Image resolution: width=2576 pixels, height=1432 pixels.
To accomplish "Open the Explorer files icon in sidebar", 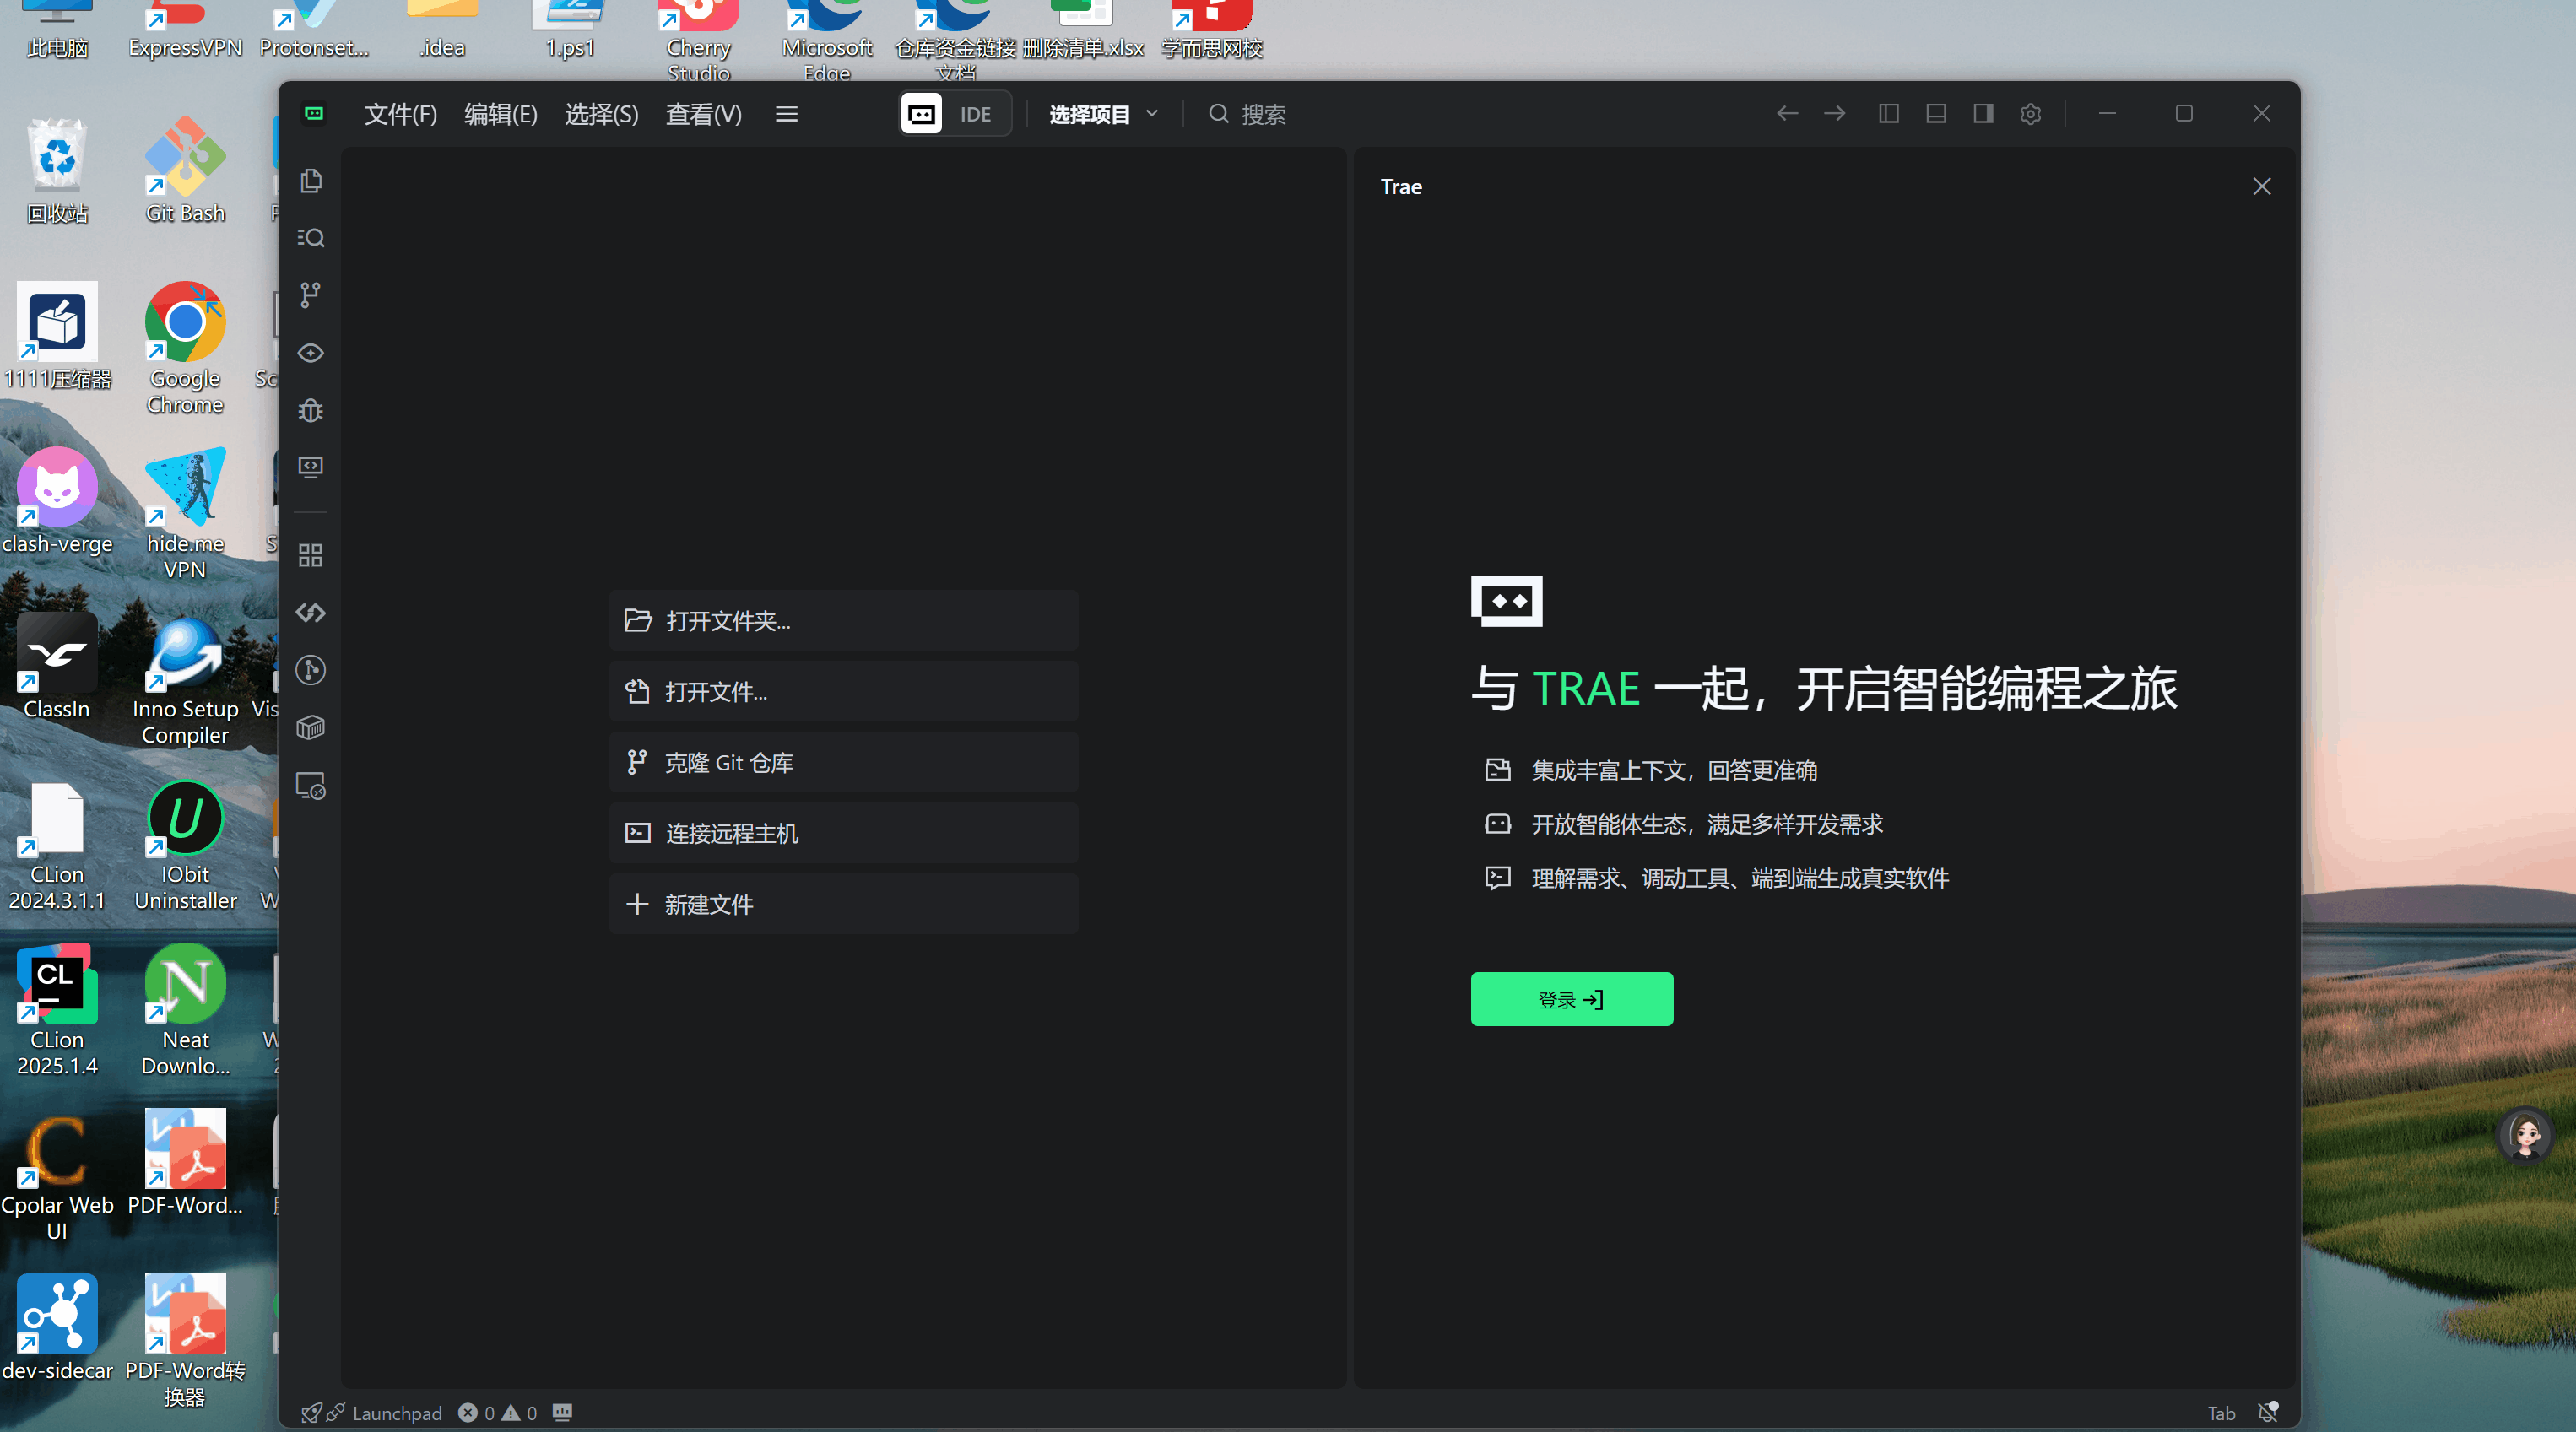I will [x=311, y=181].
